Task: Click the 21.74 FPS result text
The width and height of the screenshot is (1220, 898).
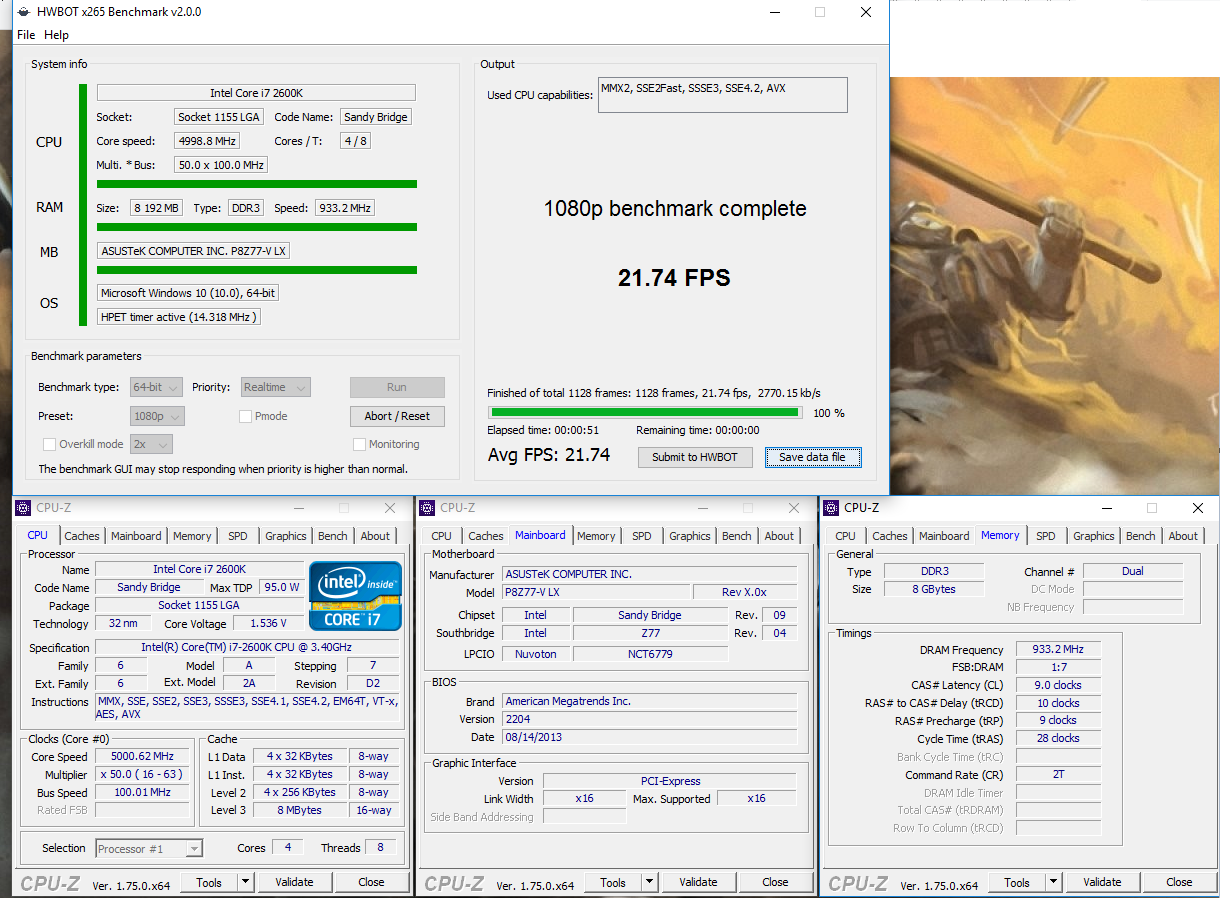Action: pyautogui.click(x=674, y=278)
